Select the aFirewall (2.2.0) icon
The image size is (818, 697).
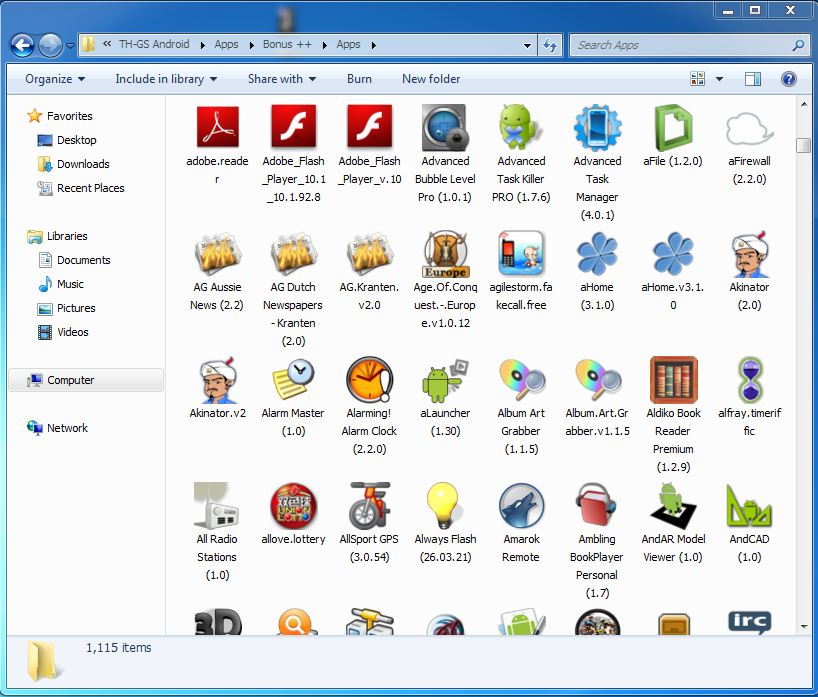pyautogui.click(x=749, y=128)
